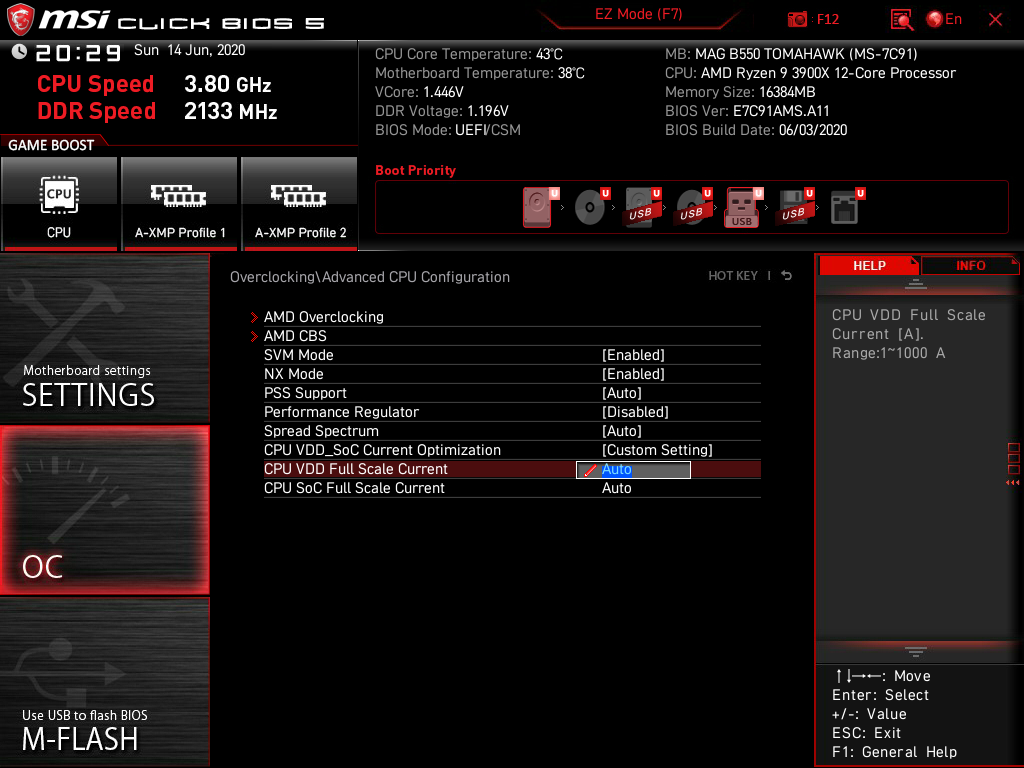Switch to EZ Mode (F7)

(x=639, y=15)
